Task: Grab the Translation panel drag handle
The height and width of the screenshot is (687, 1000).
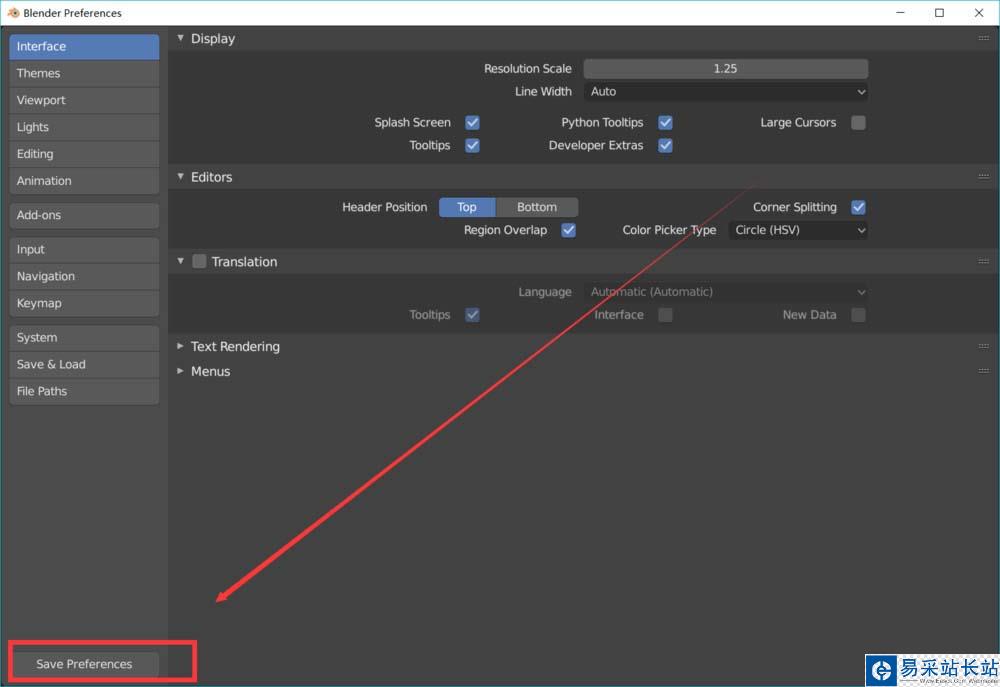Action: 983,262
